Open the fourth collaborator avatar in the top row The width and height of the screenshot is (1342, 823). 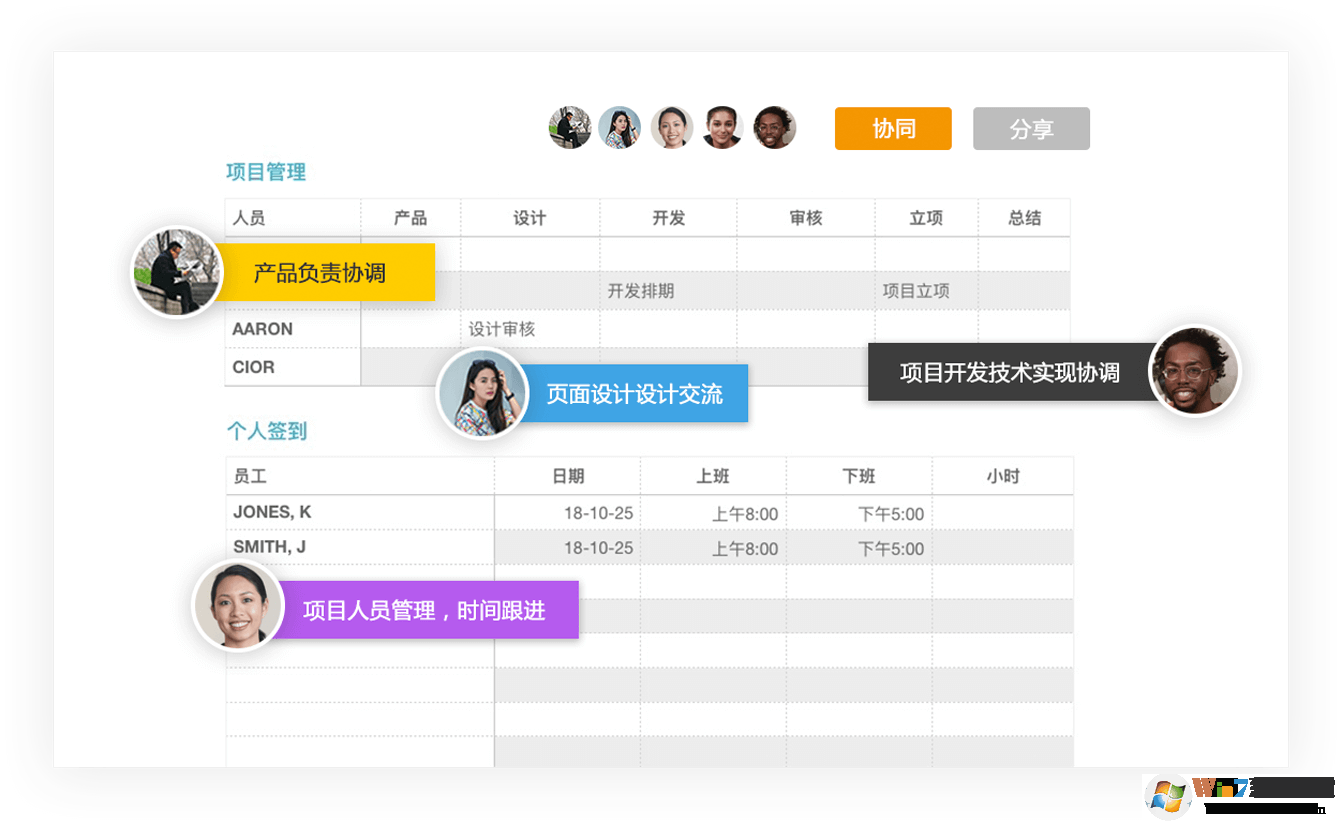click(x=722, y=128)
